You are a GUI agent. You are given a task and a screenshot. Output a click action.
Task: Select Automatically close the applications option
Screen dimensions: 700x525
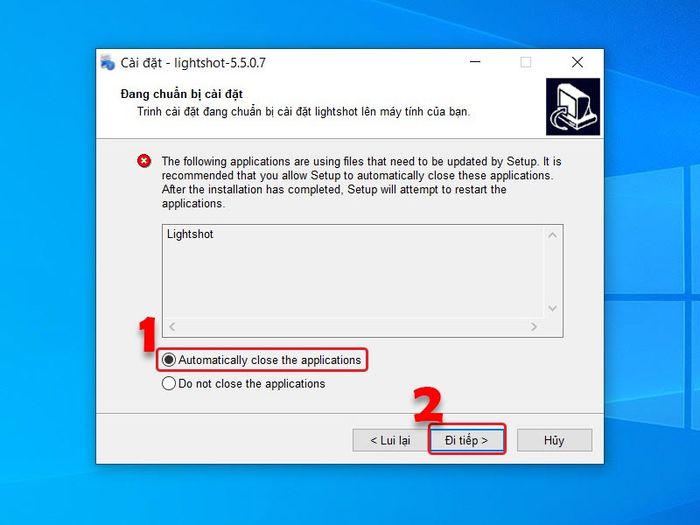click(x=262, y=360)
